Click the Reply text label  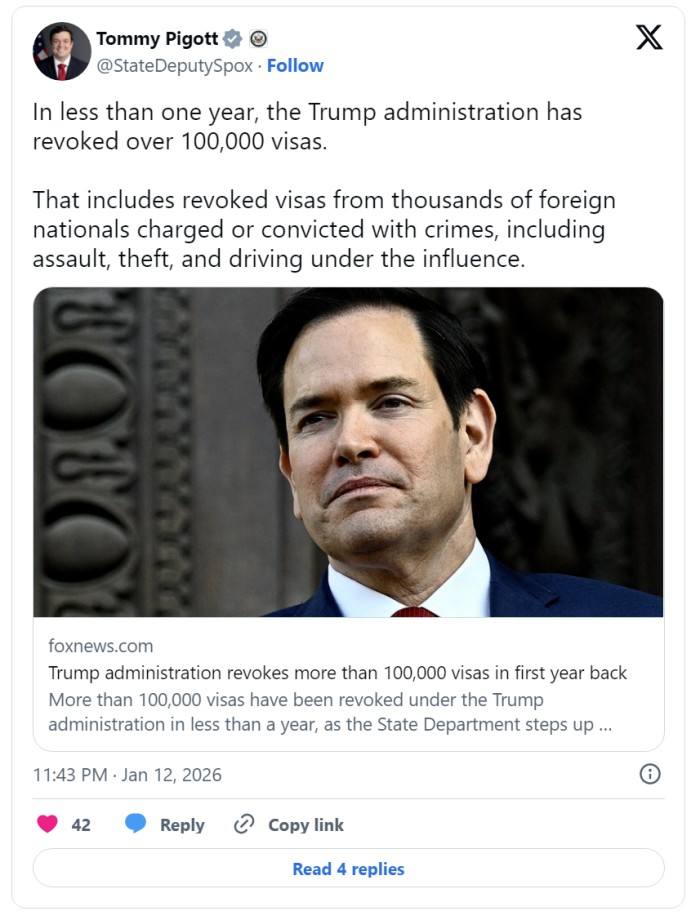(x=182, y=825)
